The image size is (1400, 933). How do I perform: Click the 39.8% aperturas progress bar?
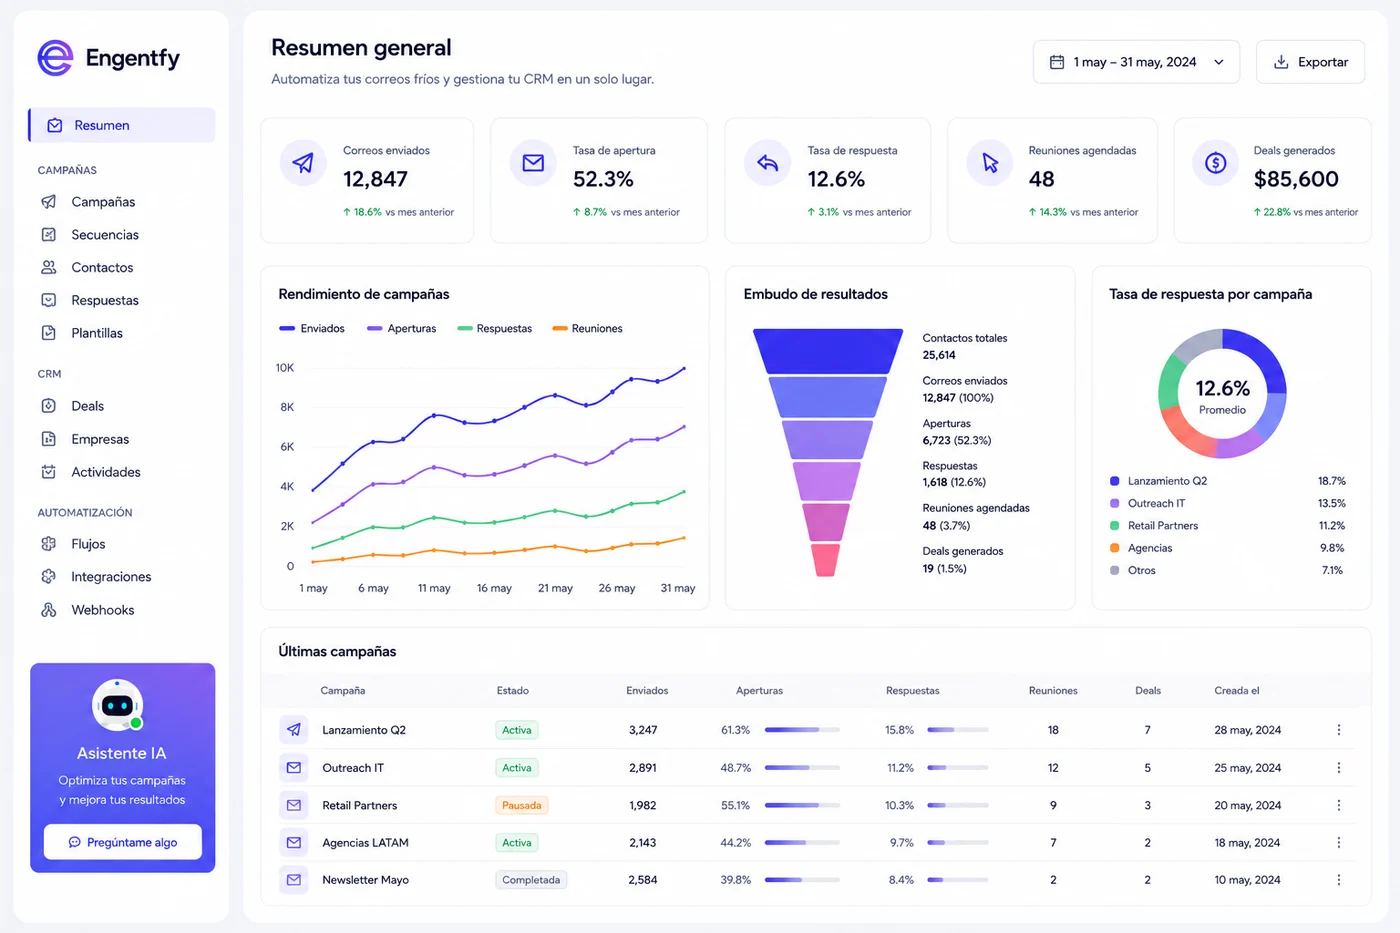802,880
